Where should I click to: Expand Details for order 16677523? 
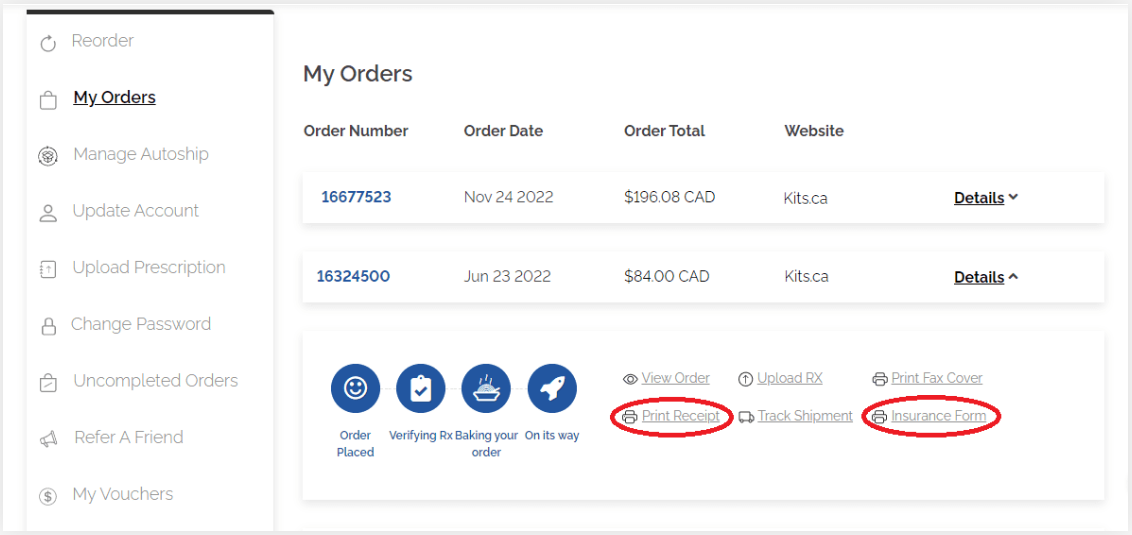click(x=985, y=198)
